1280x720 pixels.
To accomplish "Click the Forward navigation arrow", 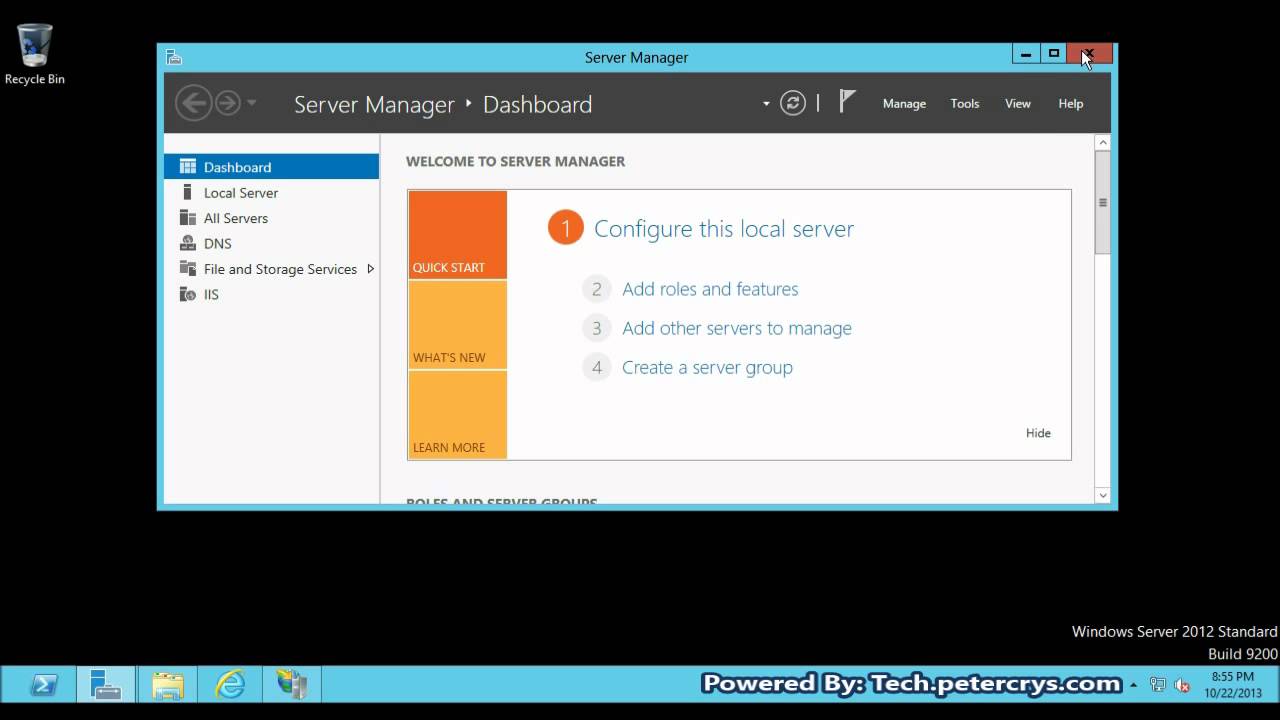I will [228, 103].
